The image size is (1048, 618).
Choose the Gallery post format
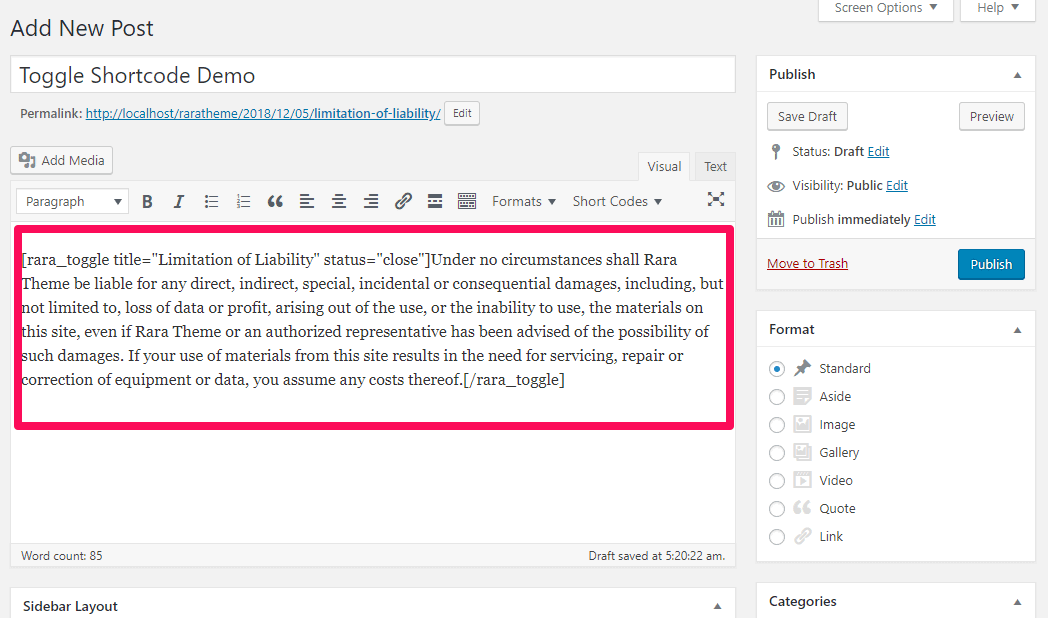click(777, 453)
